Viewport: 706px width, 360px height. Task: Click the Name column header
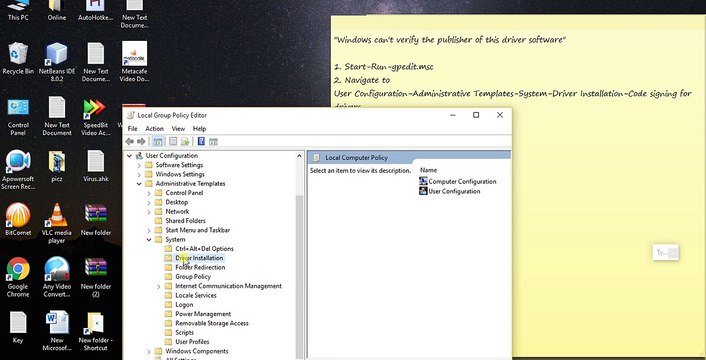(x=429, y=170)
